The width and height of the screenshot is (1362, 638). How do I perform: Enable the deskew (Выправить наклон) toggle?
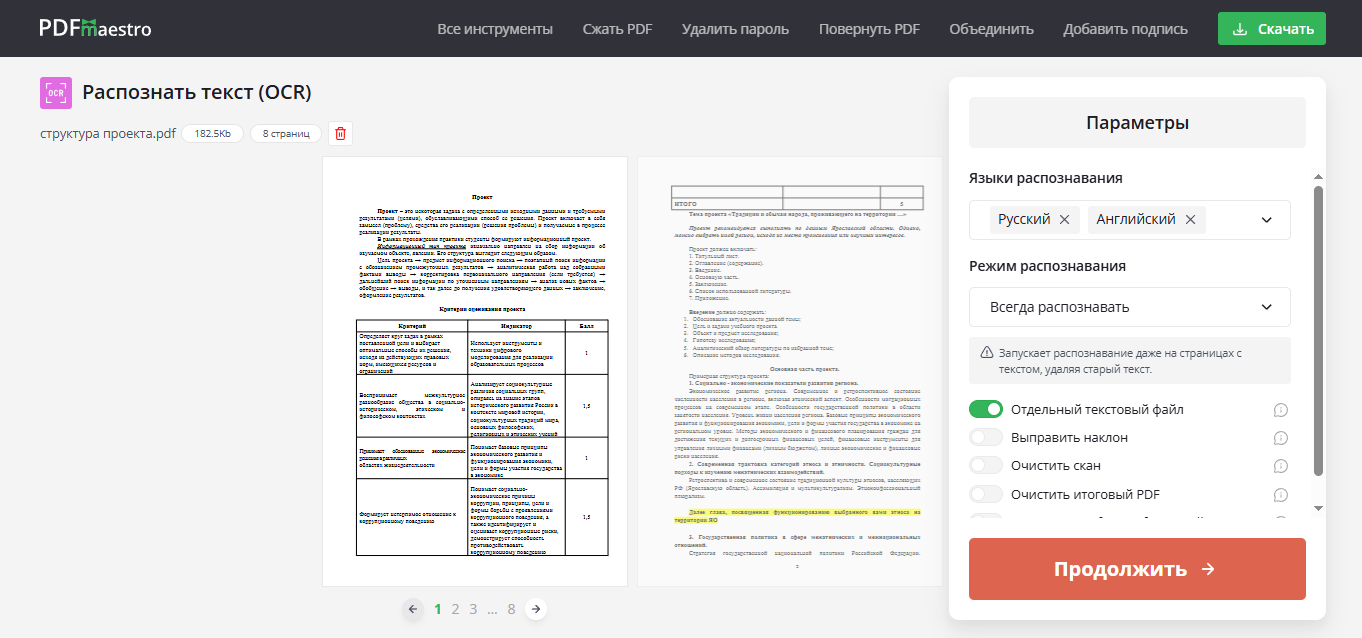coord(986,437)
